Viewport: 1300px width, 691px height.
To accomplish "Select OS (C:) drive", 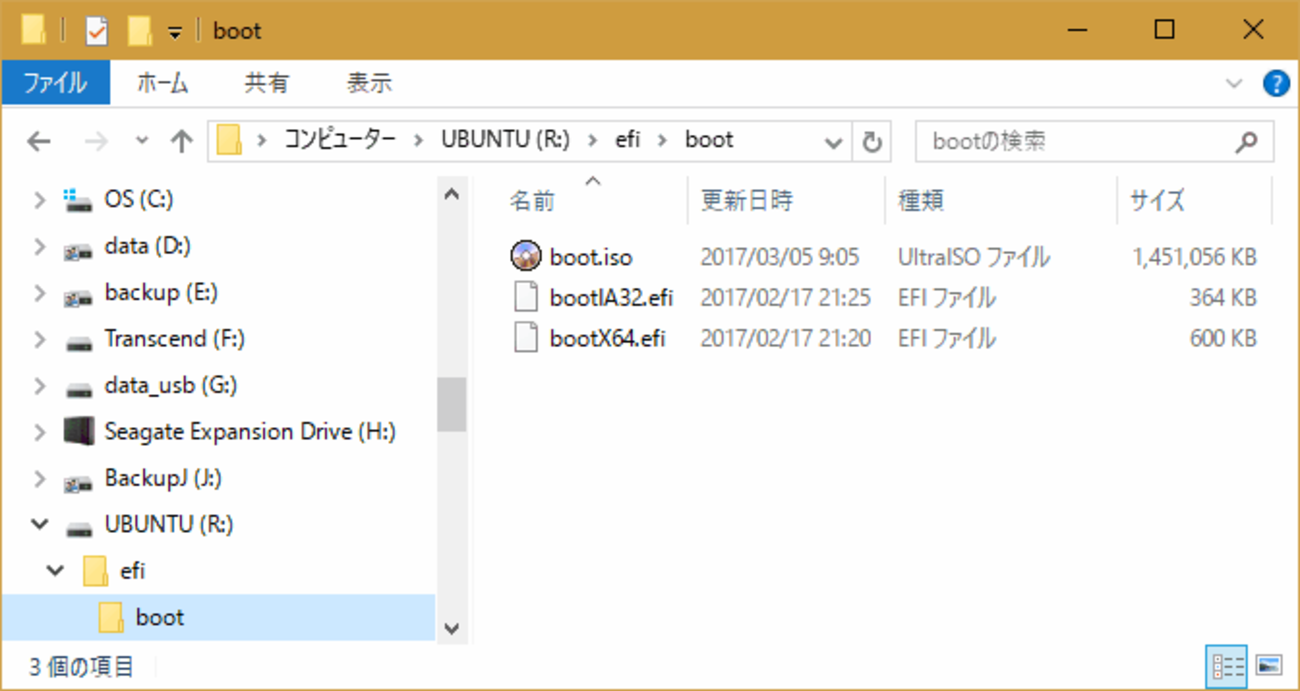I will pyautogui.click(x=139, y=200).
